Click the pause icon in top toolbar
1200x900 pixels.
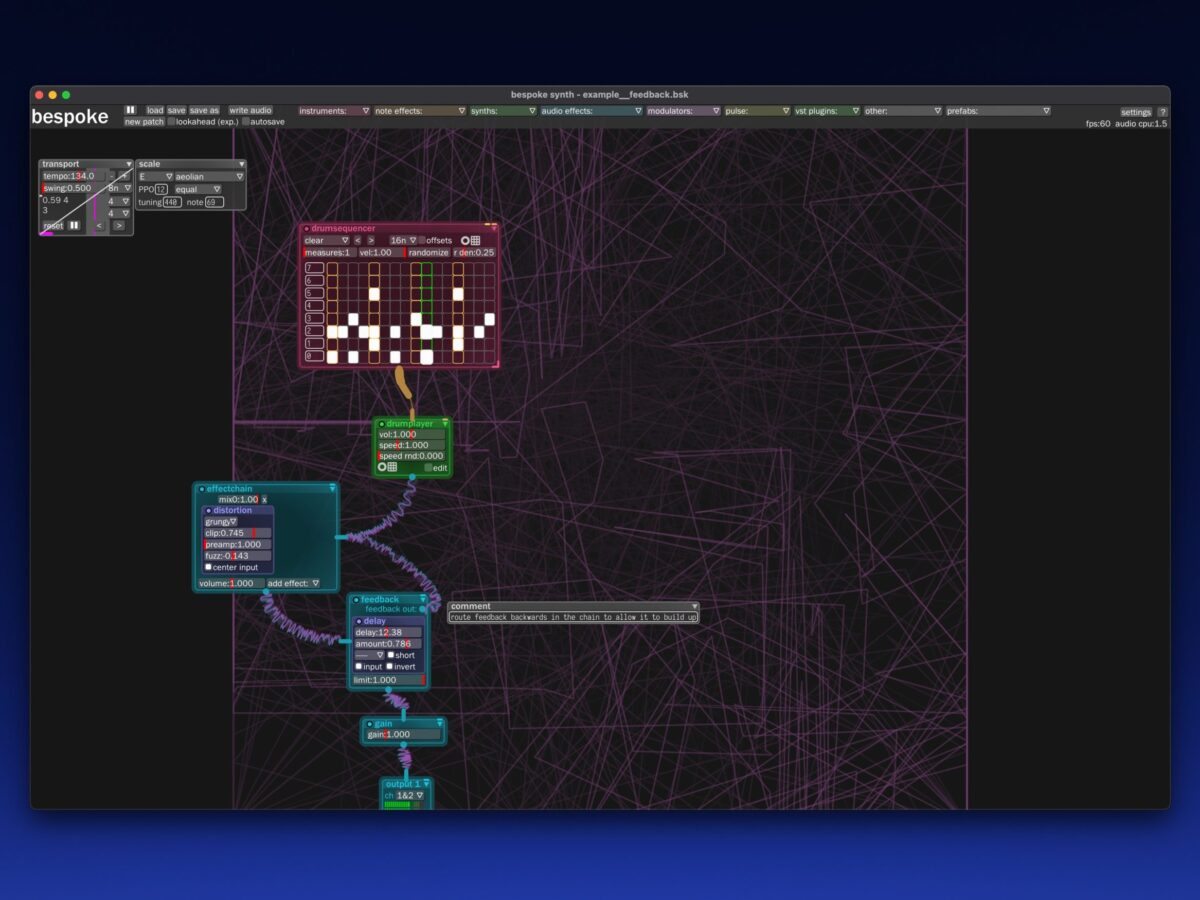click(130, 110)
